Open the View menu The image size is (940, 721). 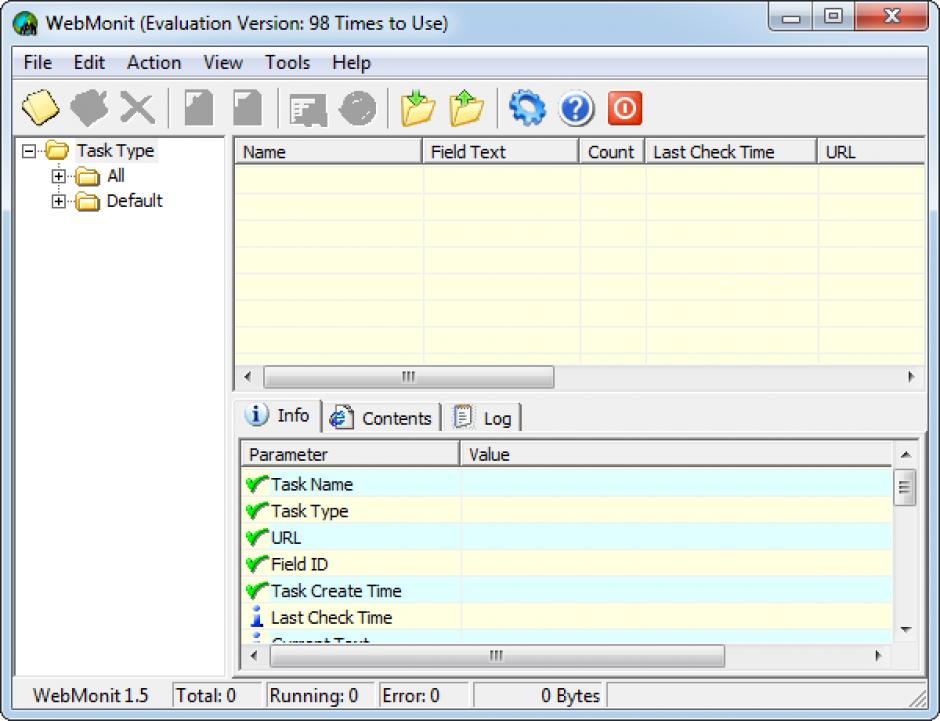[223, 62]
